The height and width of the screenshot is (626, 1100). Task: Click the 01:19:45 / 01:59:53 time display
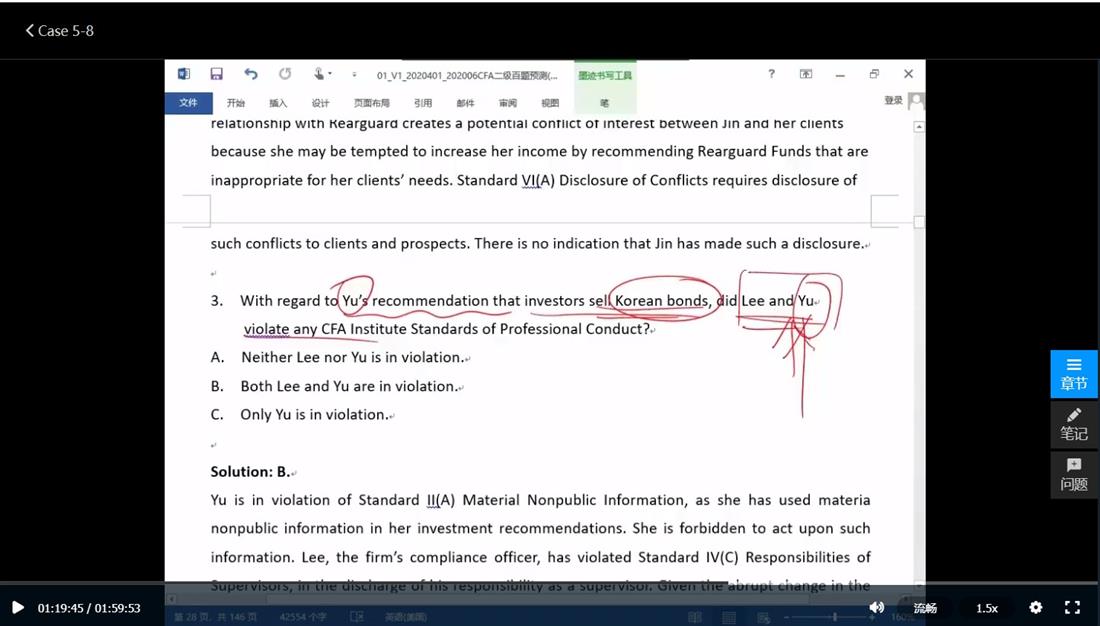point(89,608)
